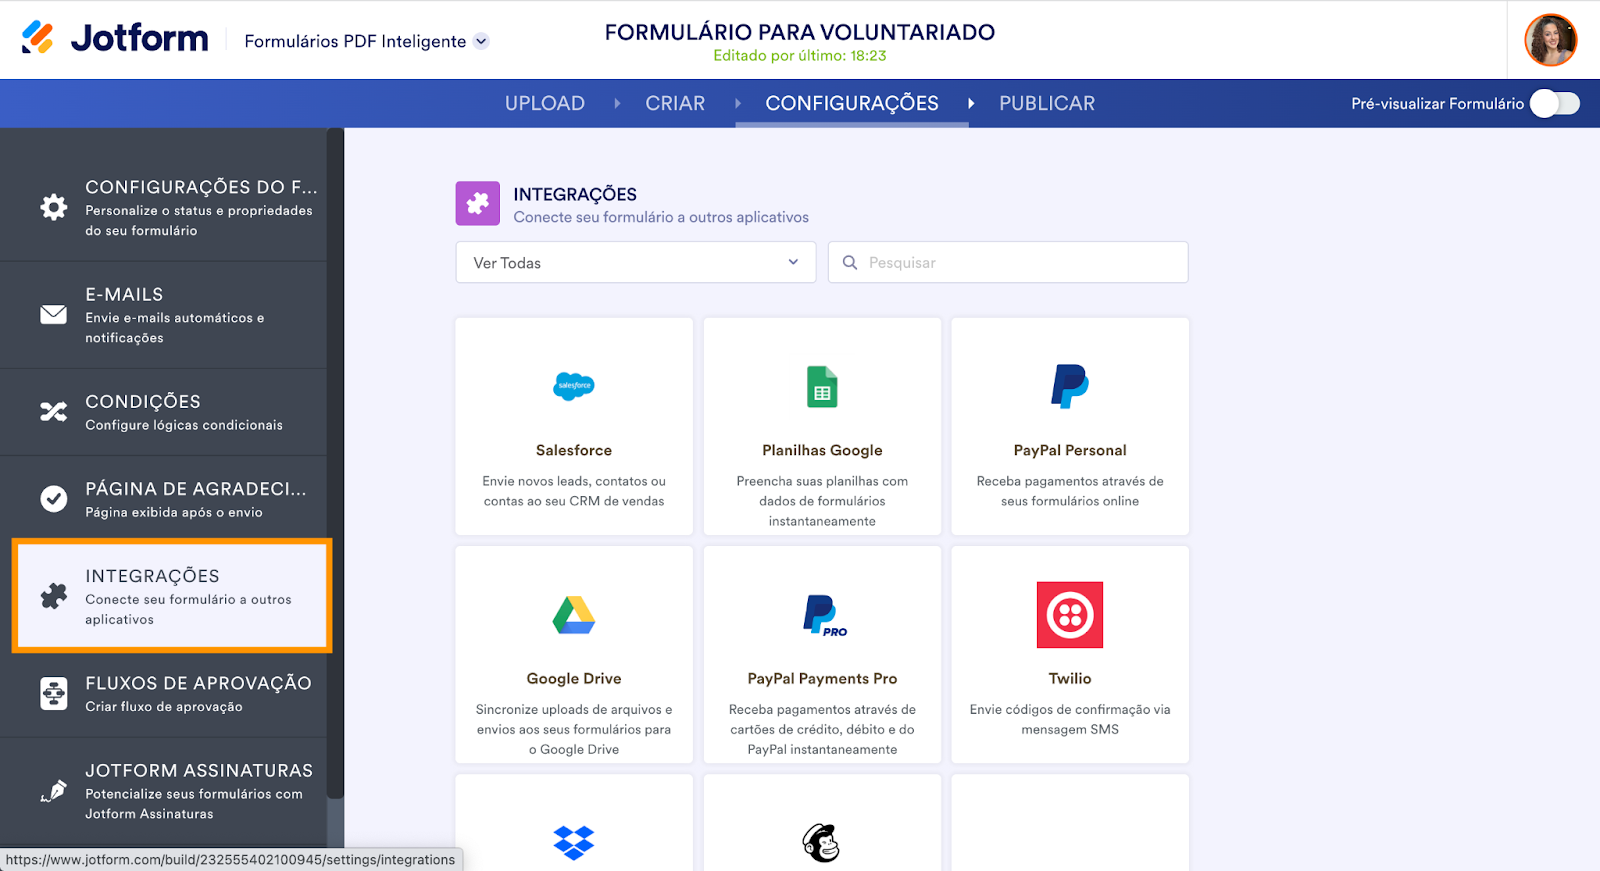Toggle Pré-visualizar Formulário switch

(x=1555, y=103)
